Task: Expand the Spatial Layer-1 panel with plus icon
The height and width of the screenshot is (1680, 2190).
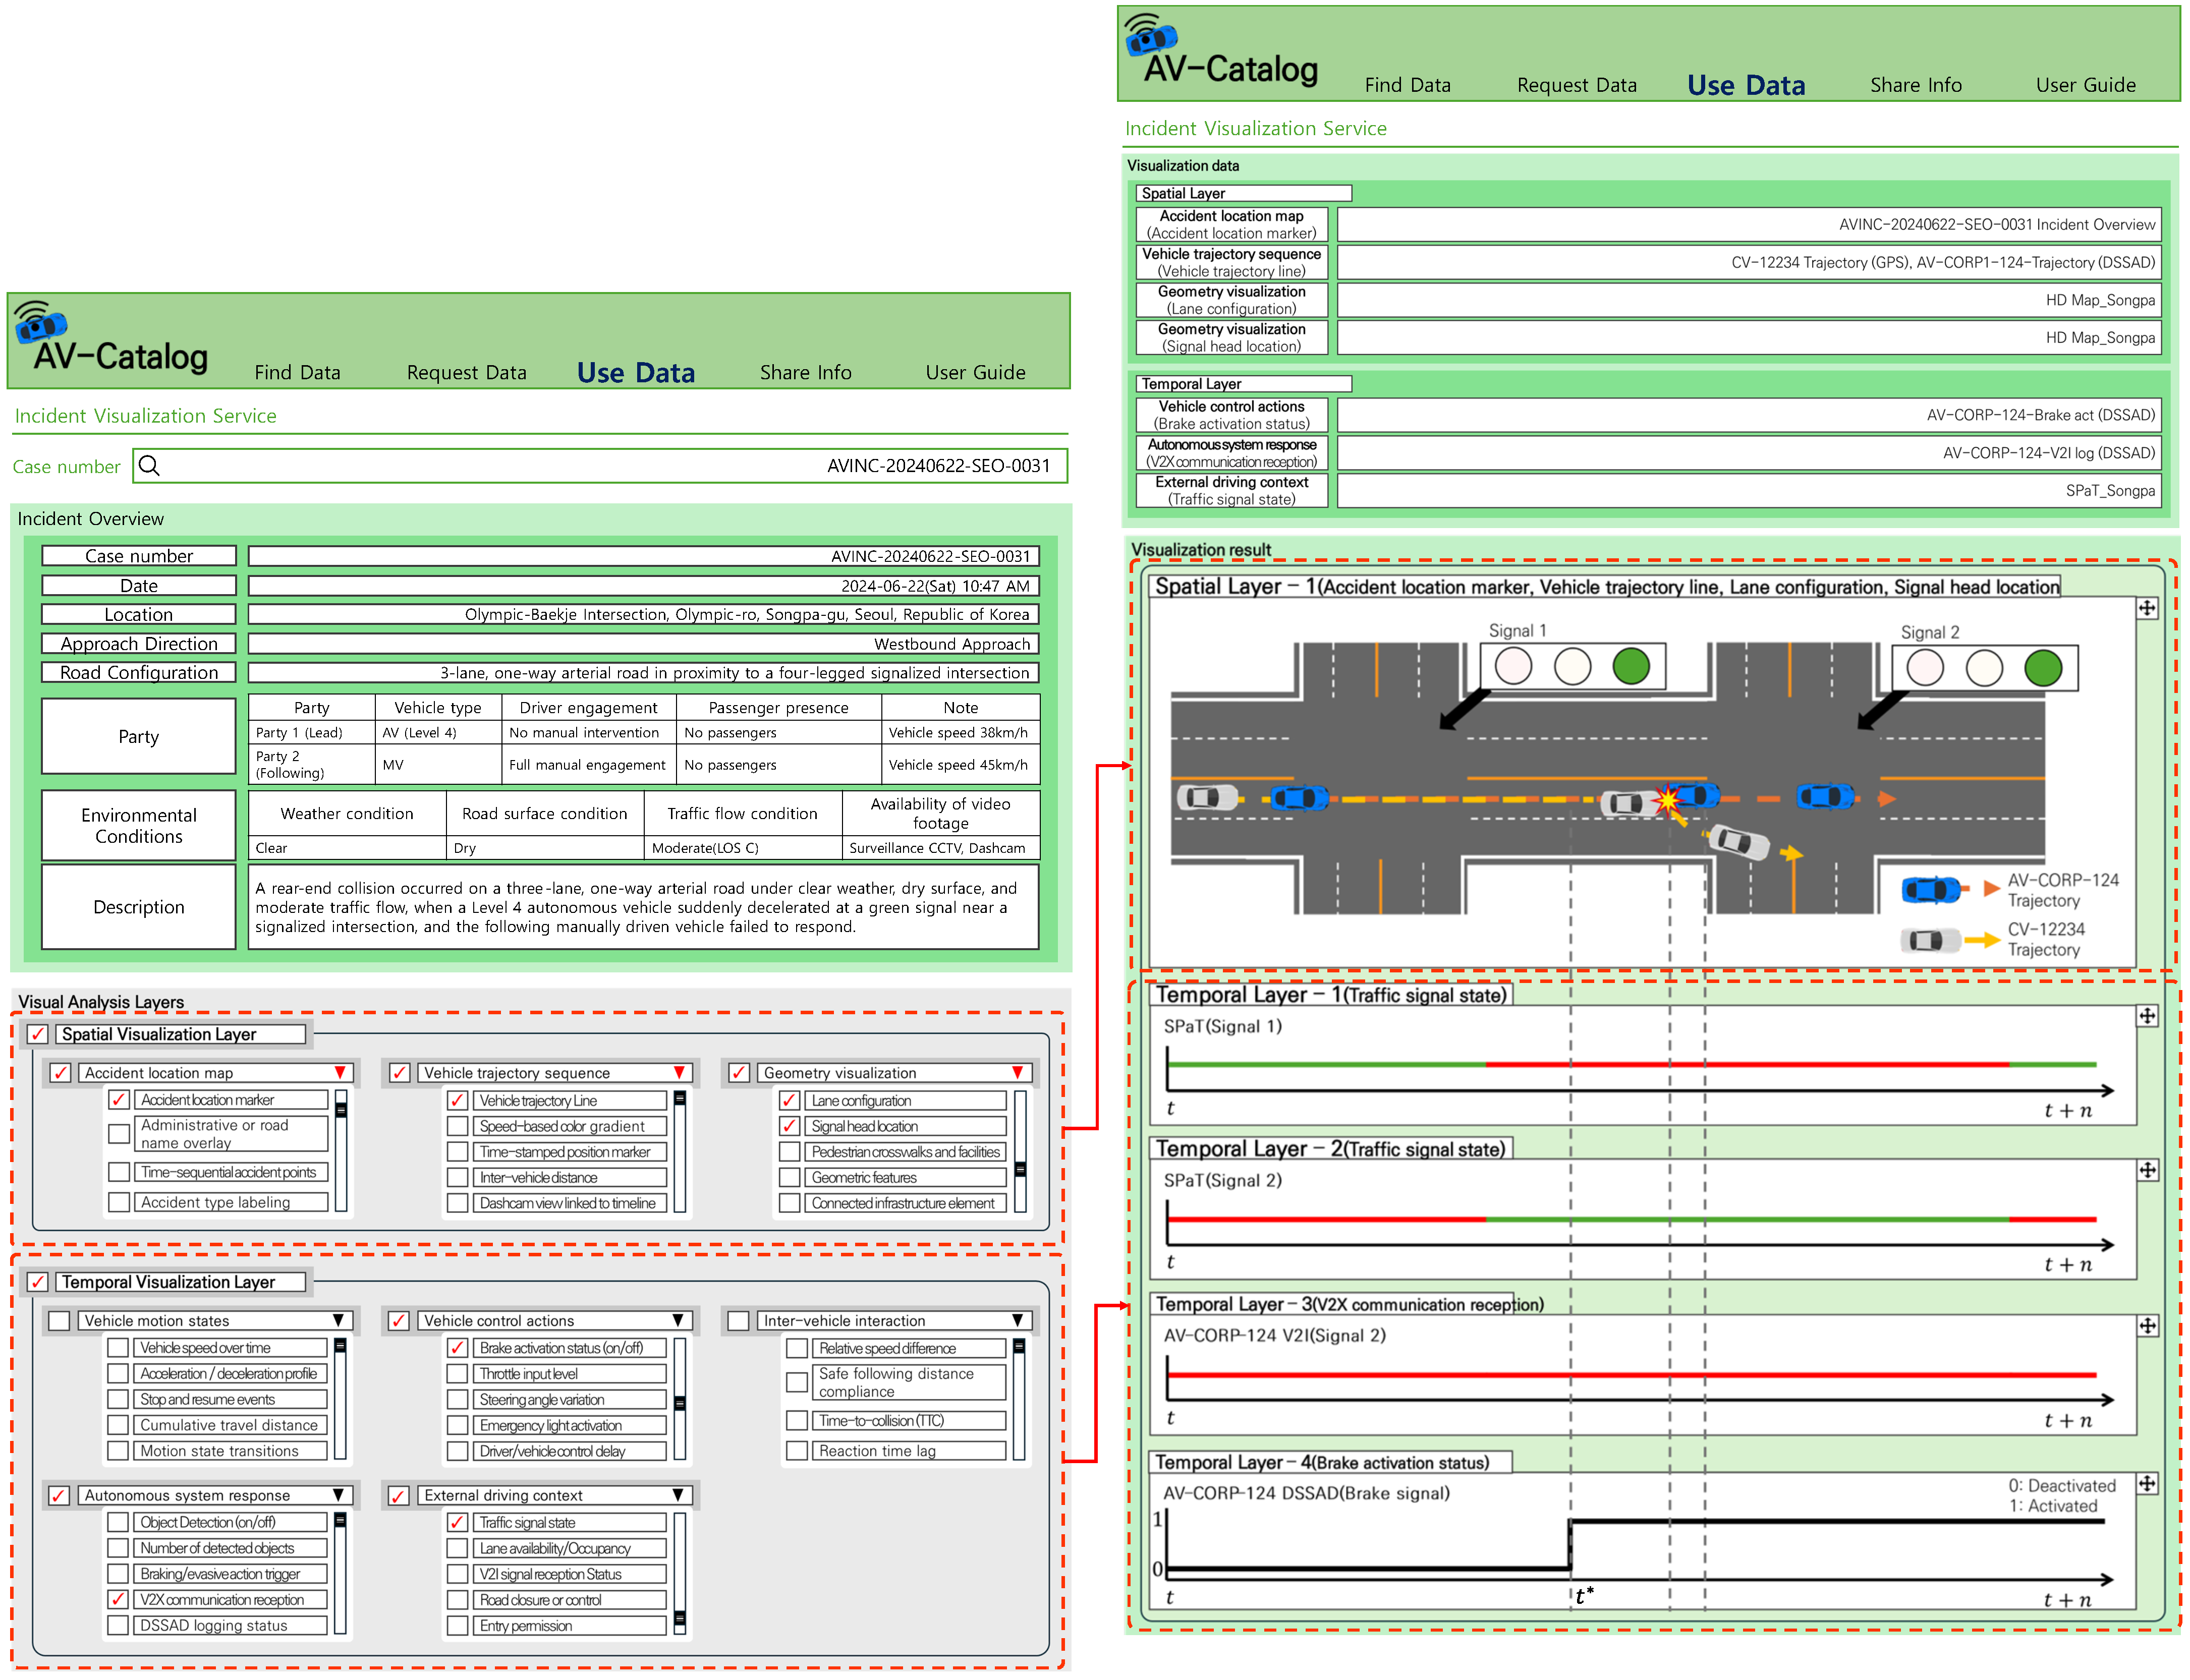Action: [x=2147, y=608]
